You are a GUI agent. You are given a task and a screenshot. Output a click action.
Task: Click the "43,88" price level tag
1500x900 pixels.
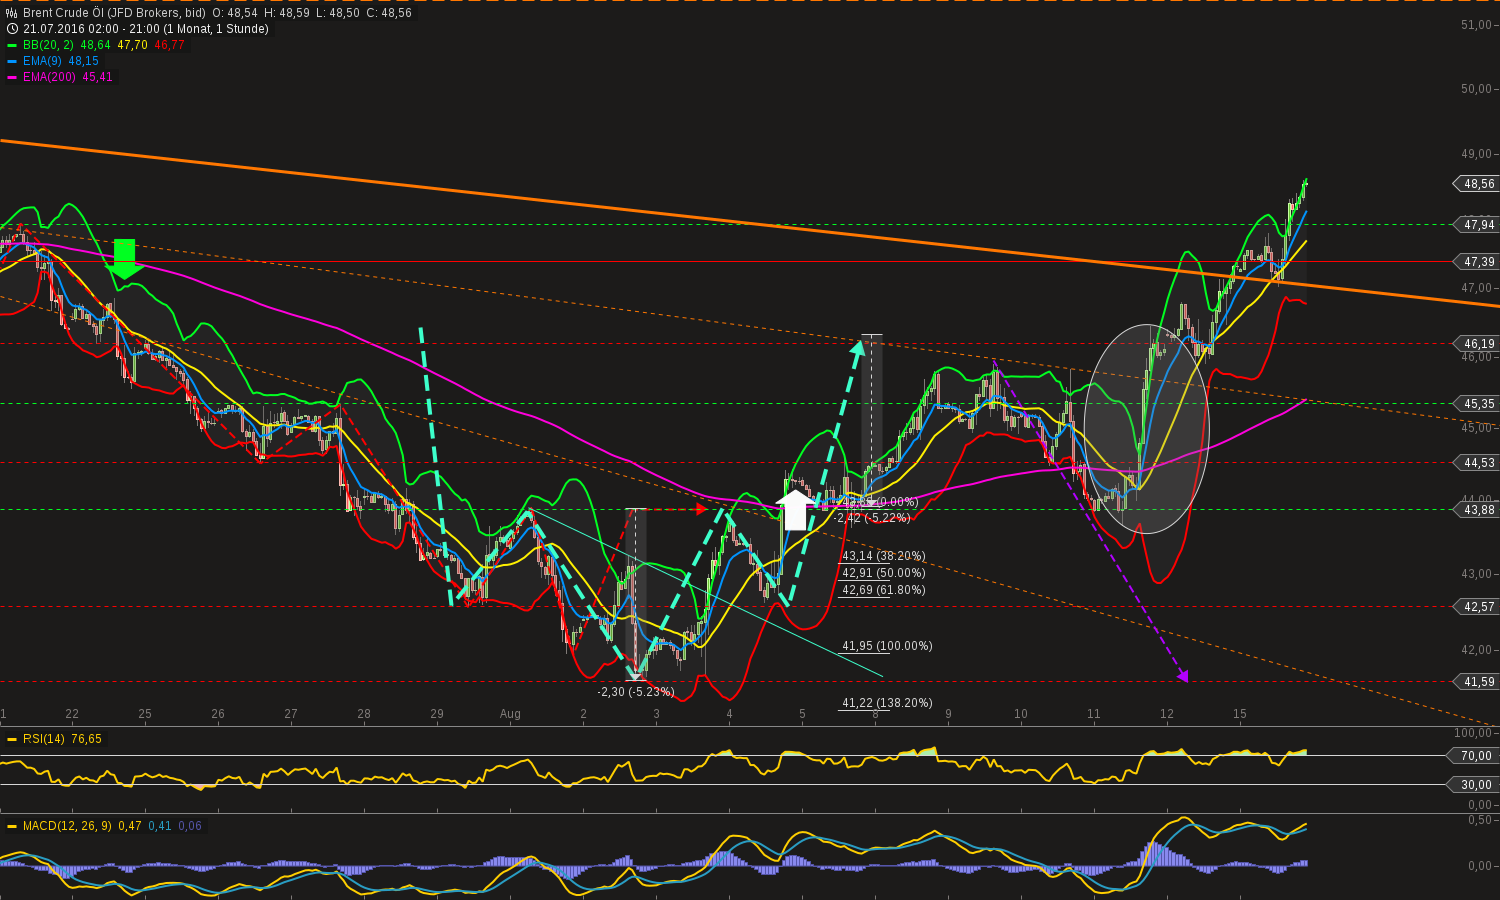click(1476, 510)
